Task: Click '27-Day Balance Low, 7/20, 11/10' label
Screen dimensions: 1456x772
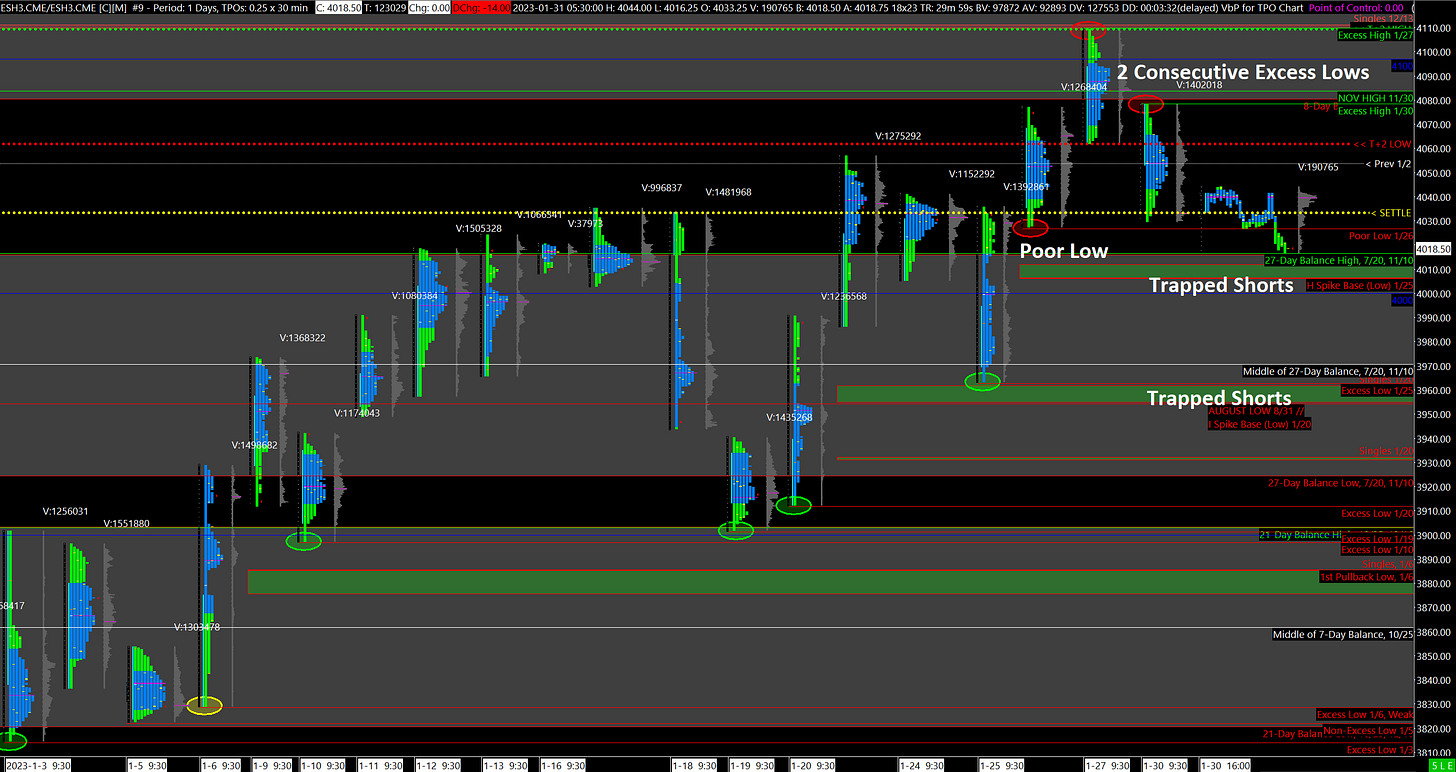Action: coord(1339,484)
